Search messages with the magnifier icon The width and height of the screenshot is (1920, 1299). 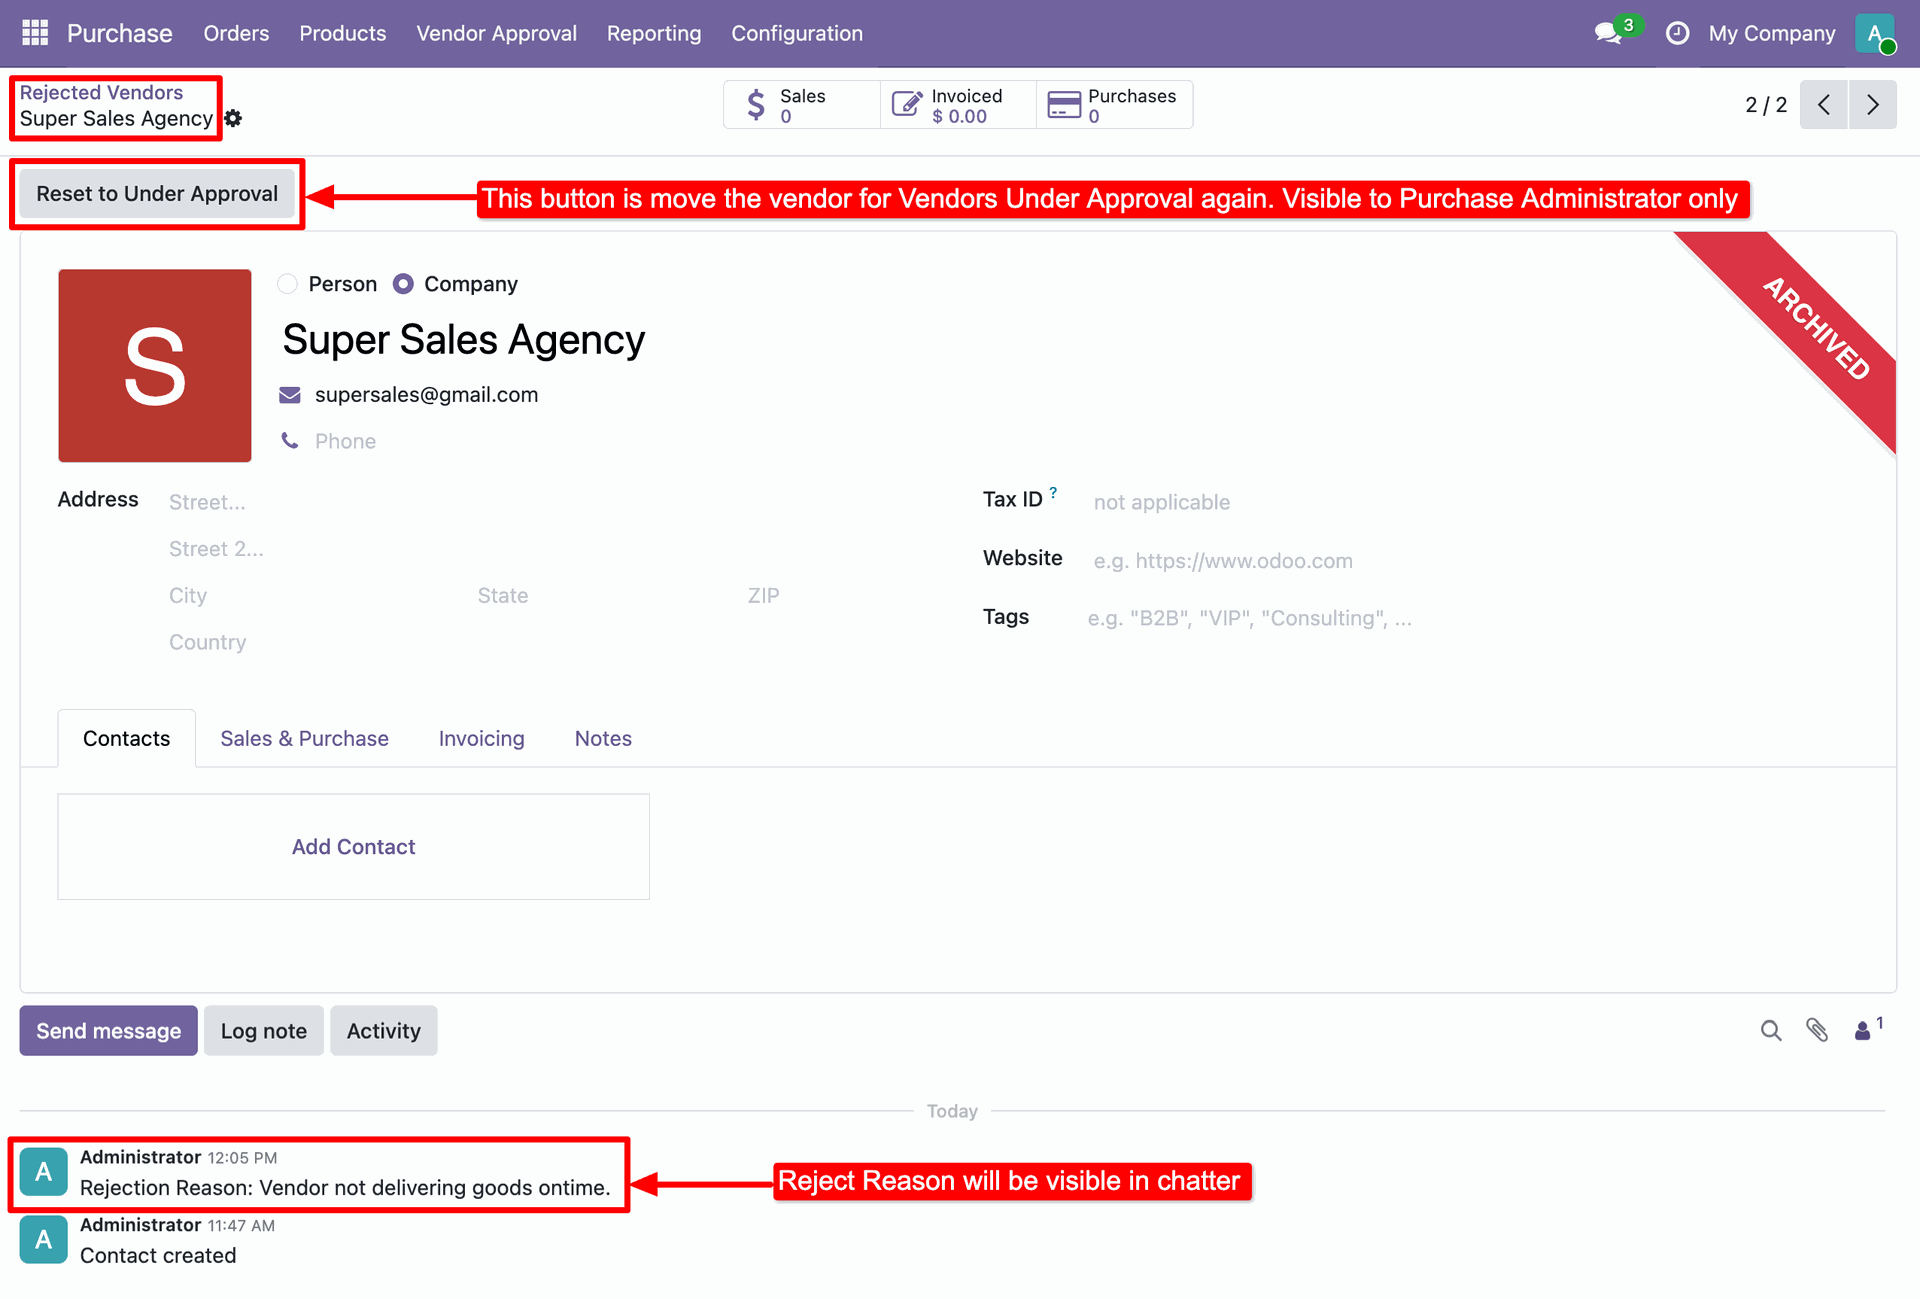(1770, 1030)
